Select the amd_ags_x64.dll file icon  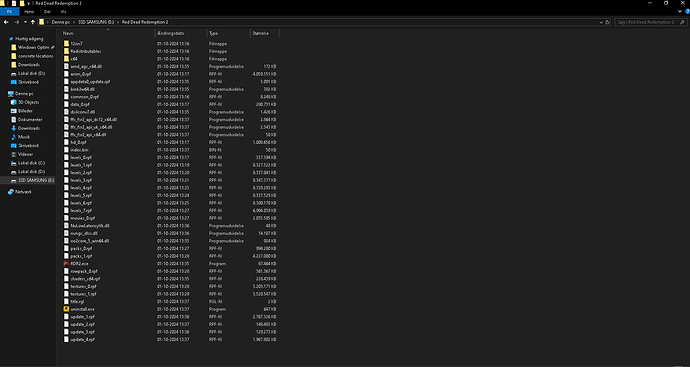click(x=66, y=66)
